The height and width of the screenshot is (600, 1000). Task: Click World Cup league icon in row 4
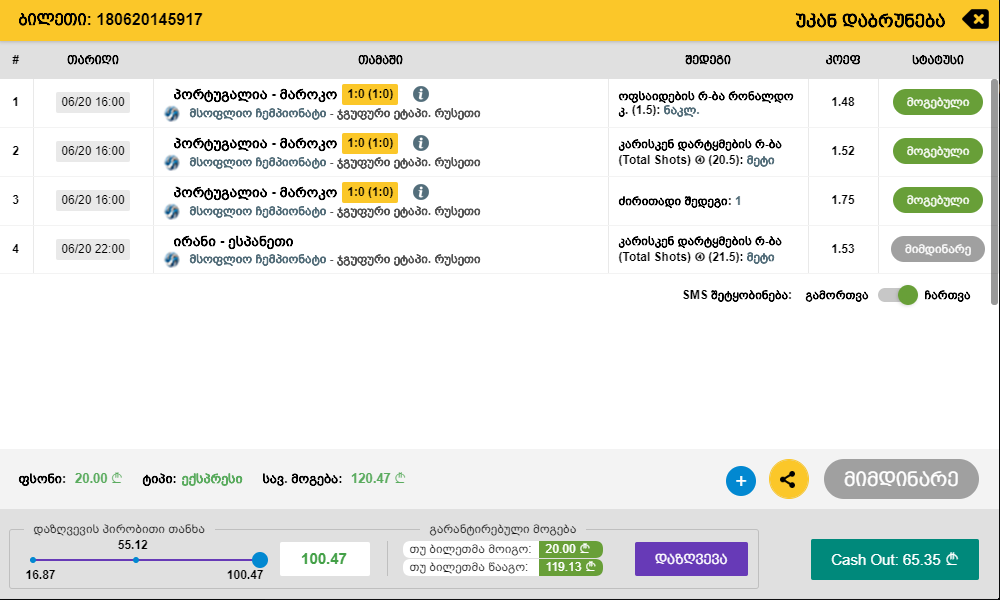coord(172,260)
